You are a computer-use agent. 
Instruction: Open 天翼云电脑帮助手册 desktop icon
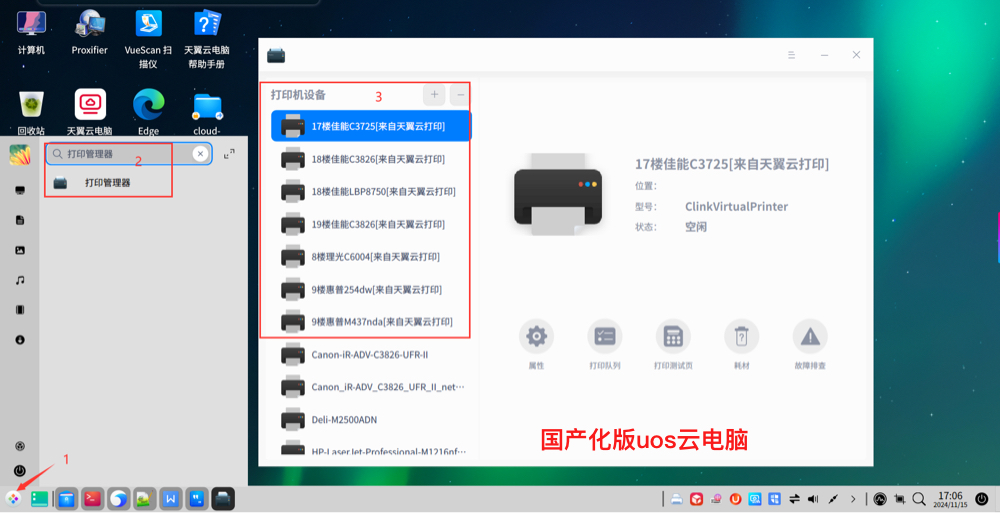pyautogui.click(x=207, y=38)
